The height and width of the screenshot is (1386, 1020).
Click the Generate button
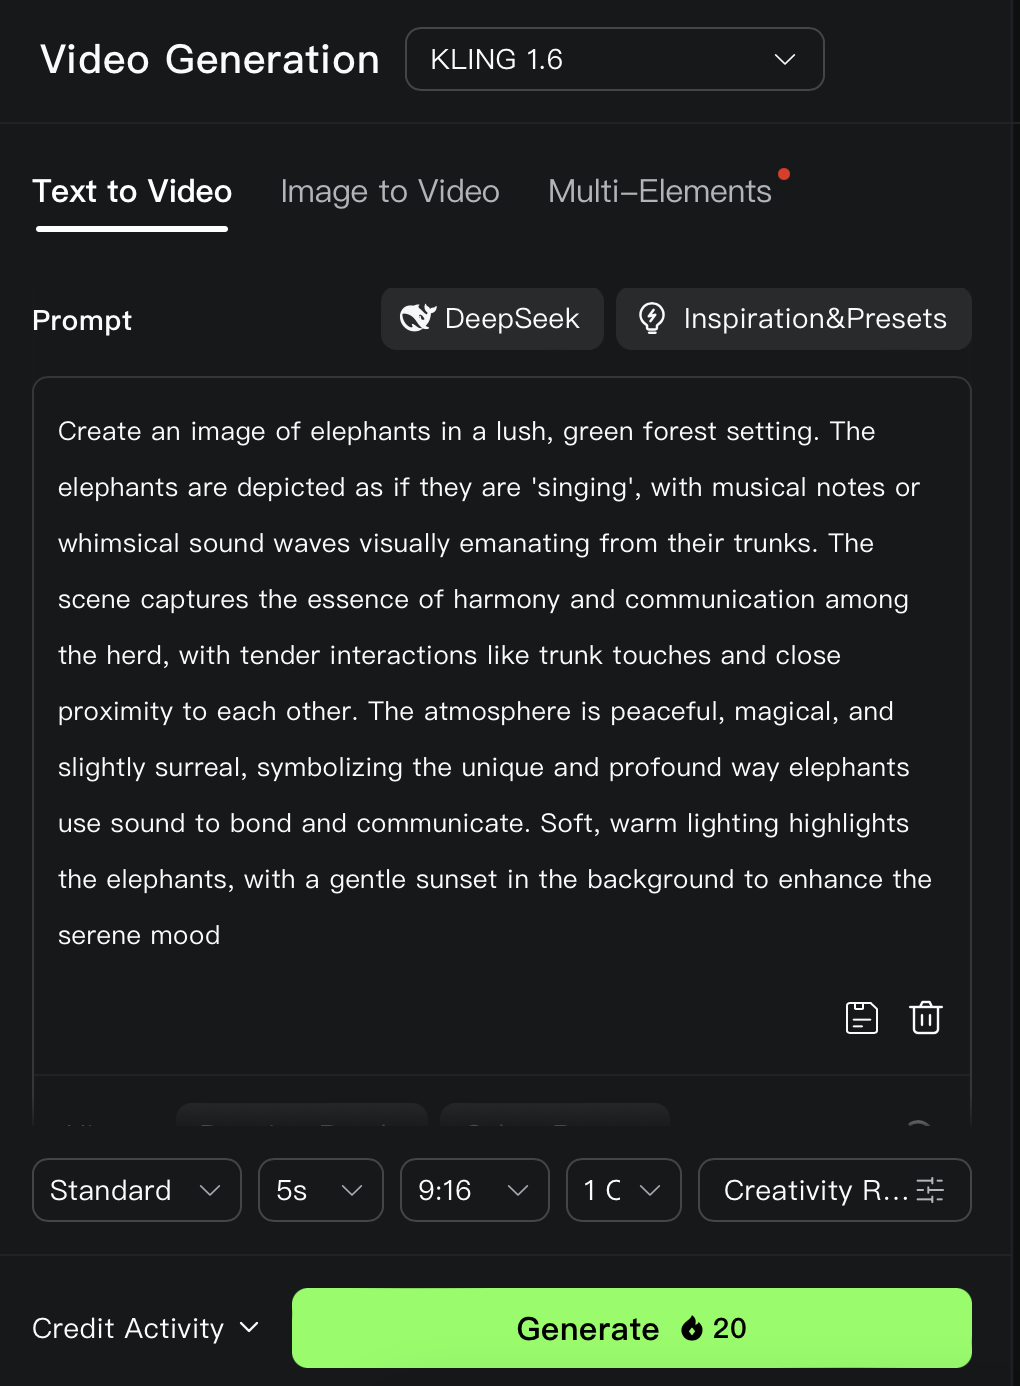pos(632,1328)
